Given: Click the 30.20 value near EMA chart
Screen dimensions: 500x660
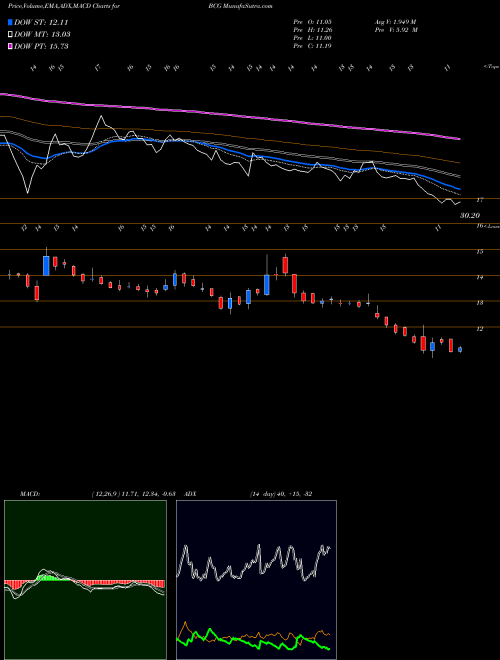Looking at the screenshot, I should tap(470, 216).
